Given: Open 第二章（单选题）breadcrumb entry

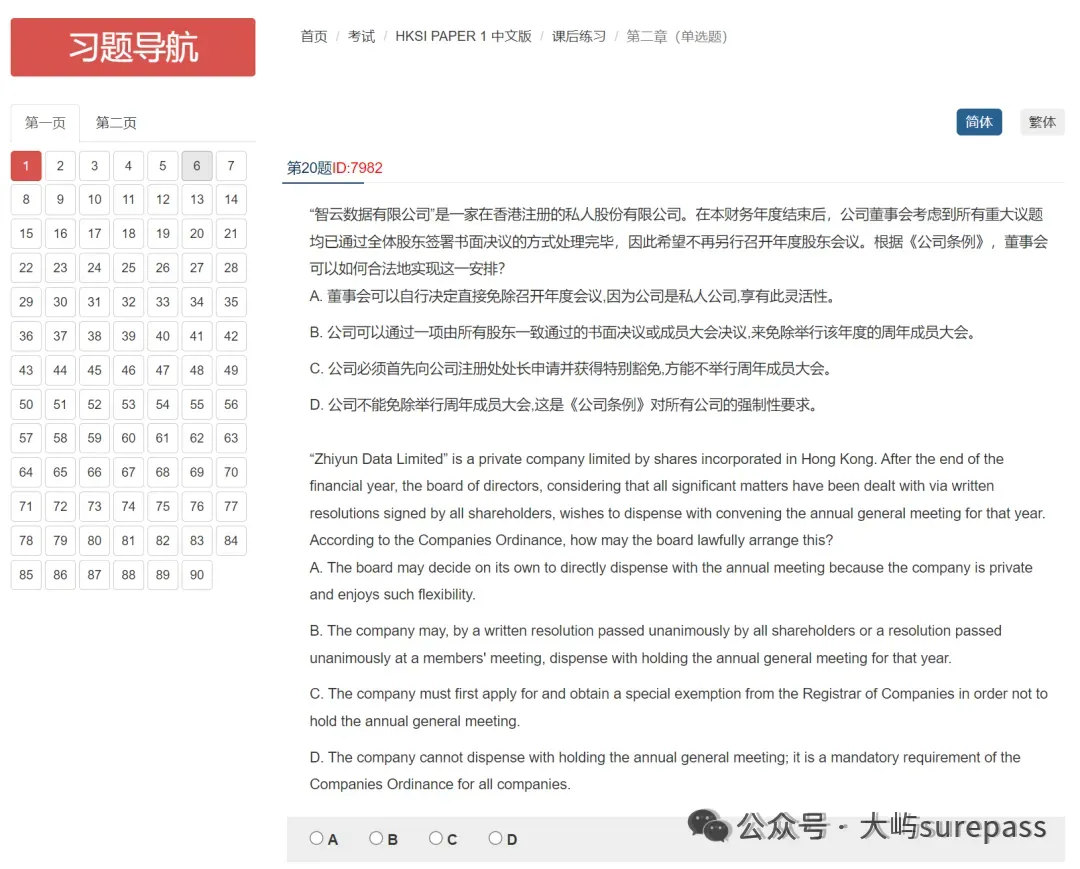Looking at the screenshot, I should tap(674, 36).
